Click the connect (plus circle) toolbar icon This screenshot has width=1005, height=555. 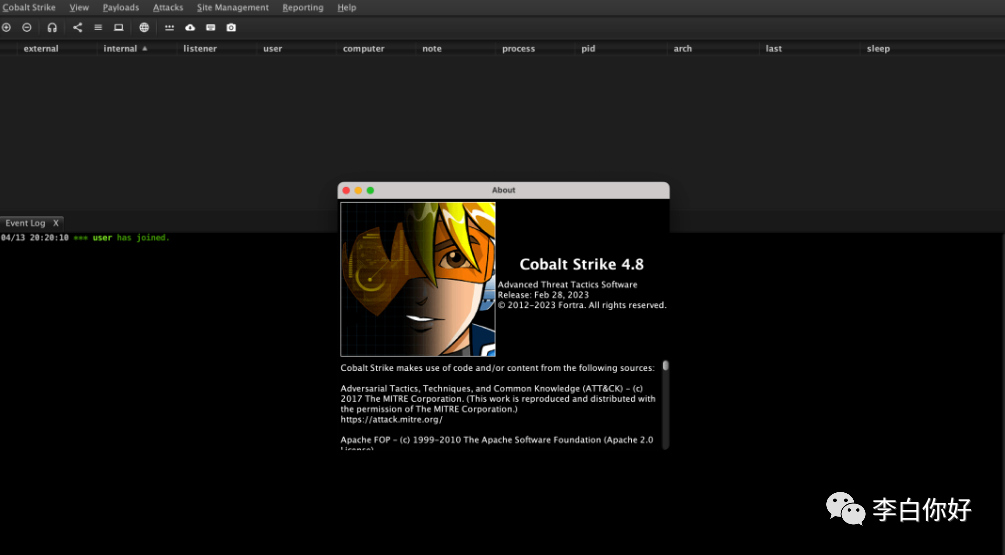[x=6, y=28]
